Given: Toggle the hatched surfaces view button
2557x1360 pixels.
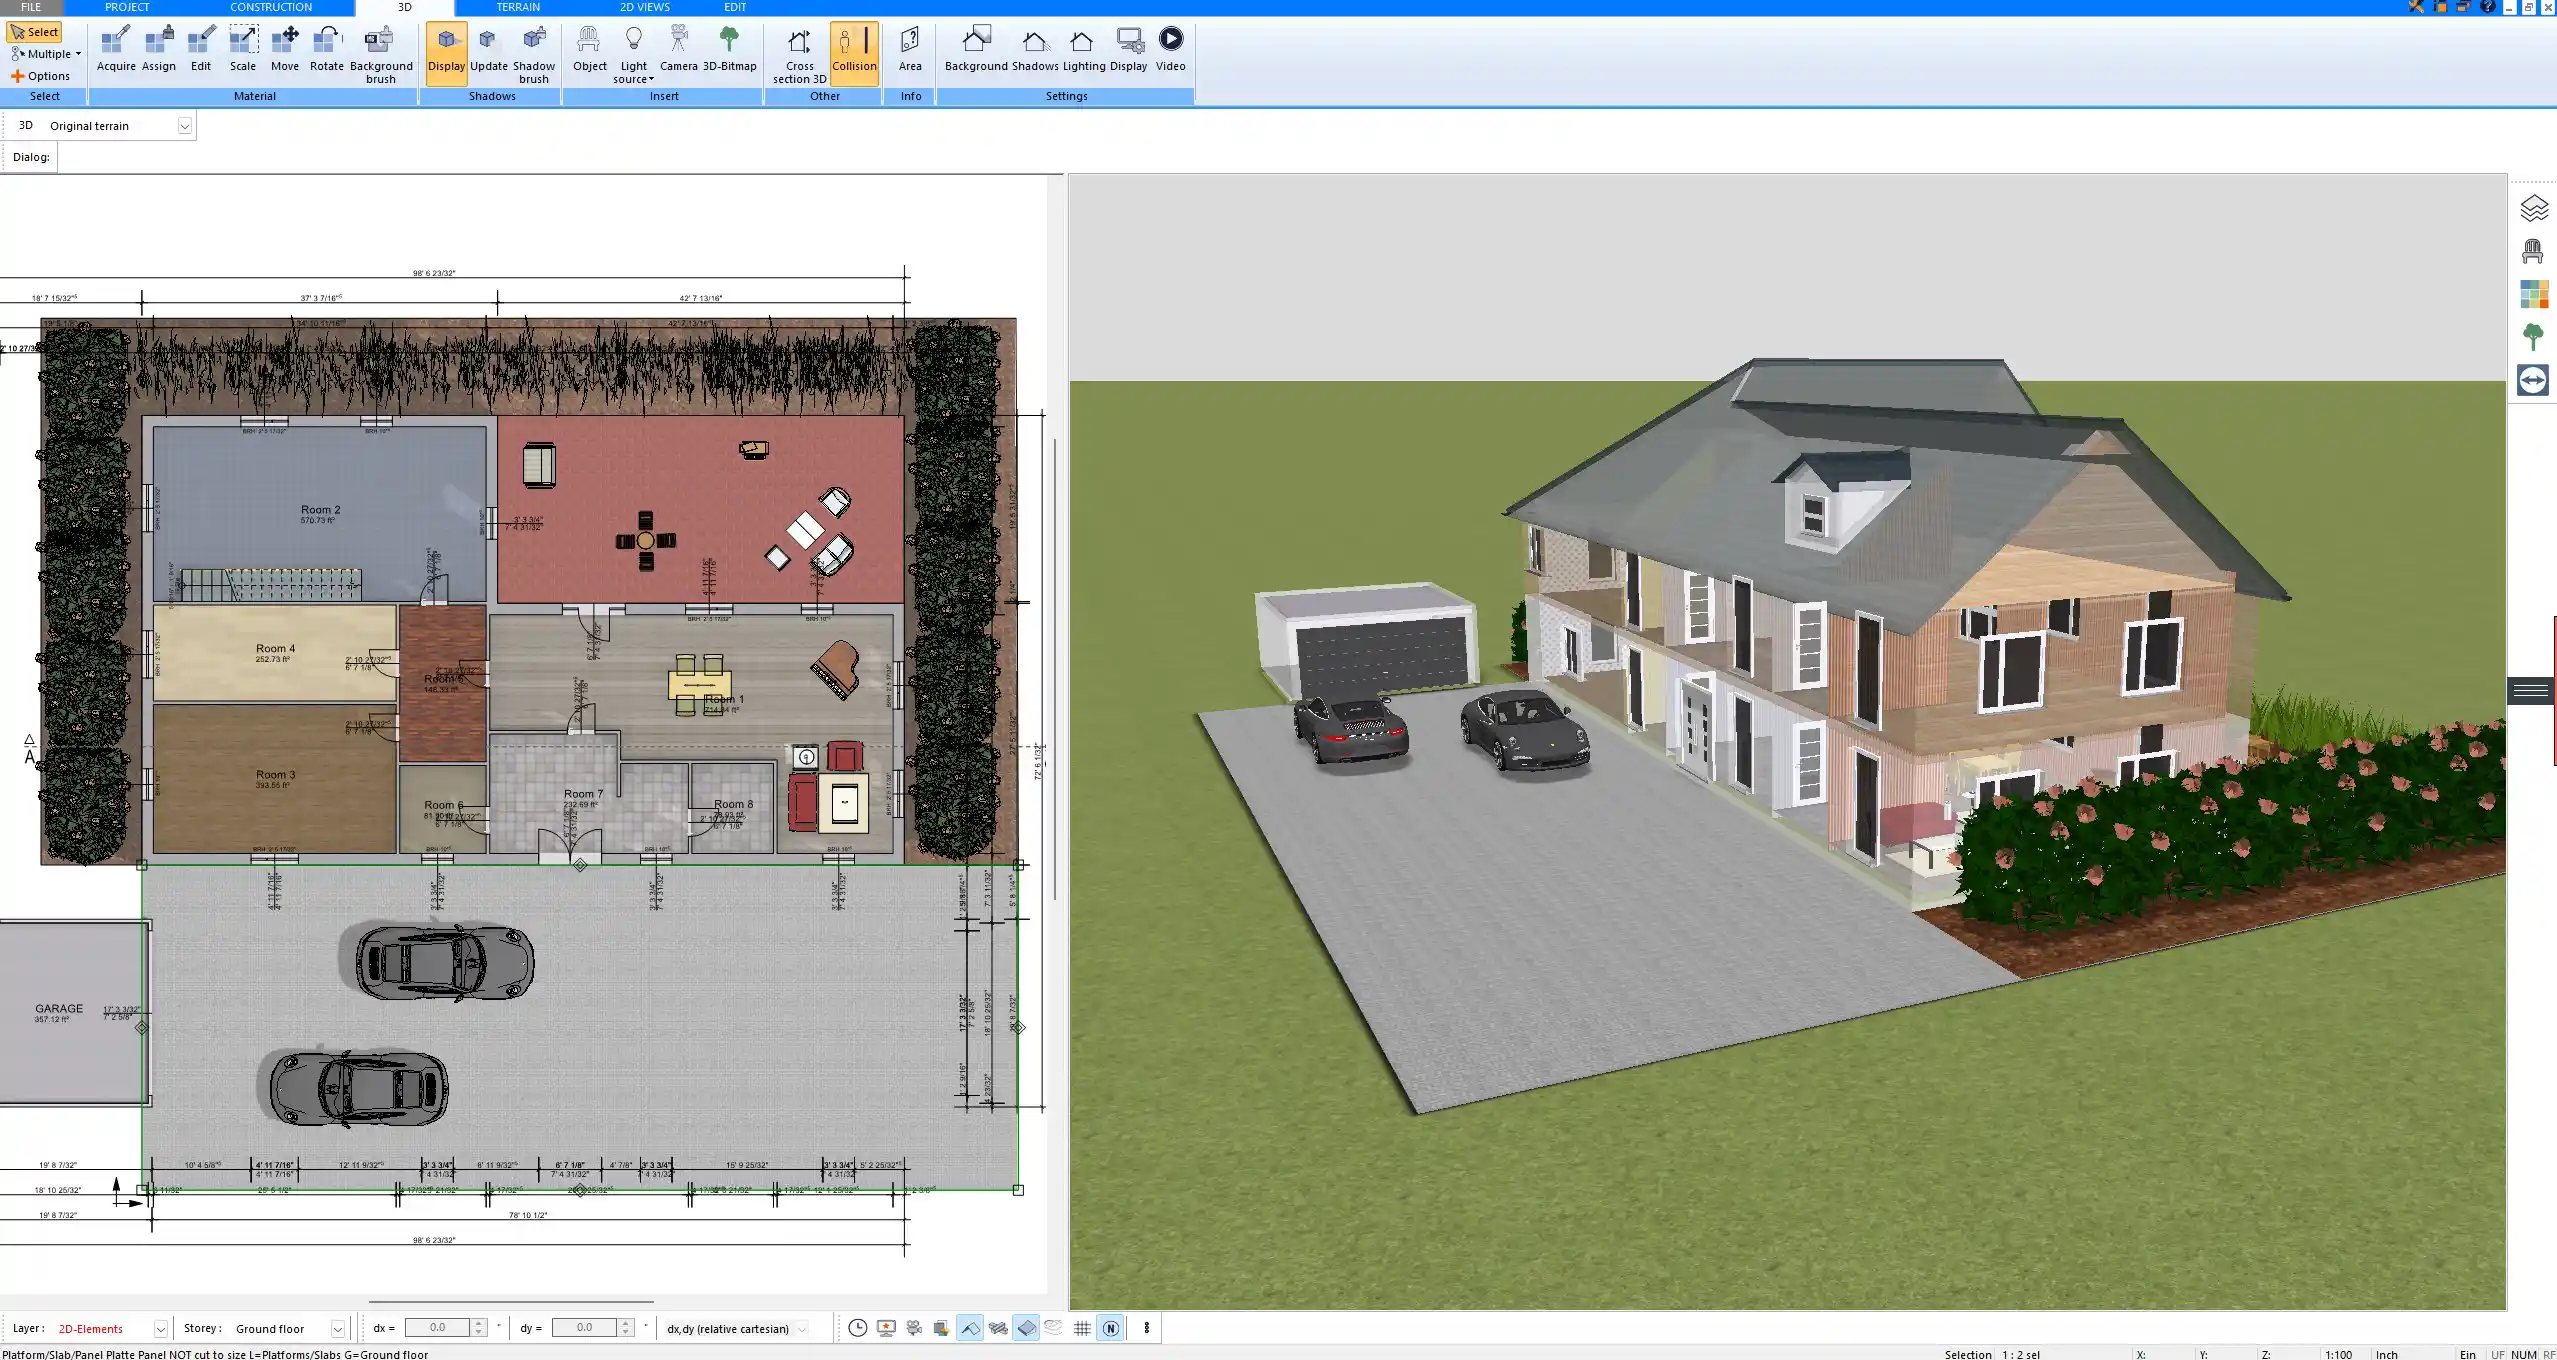Looking at the screenshot, I should (x=998, y=1328).
